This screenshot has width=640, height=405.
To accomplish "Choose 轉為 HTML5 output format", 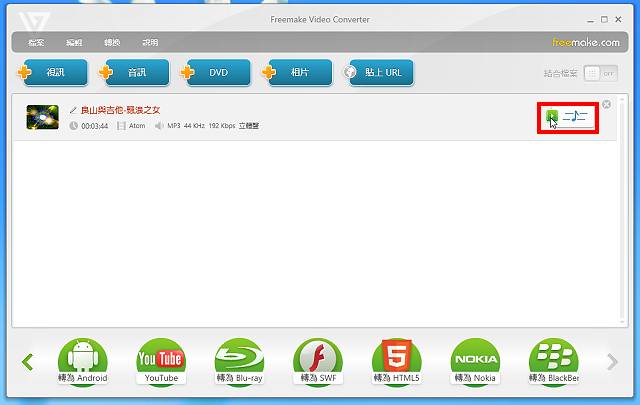I will point(397,362).
